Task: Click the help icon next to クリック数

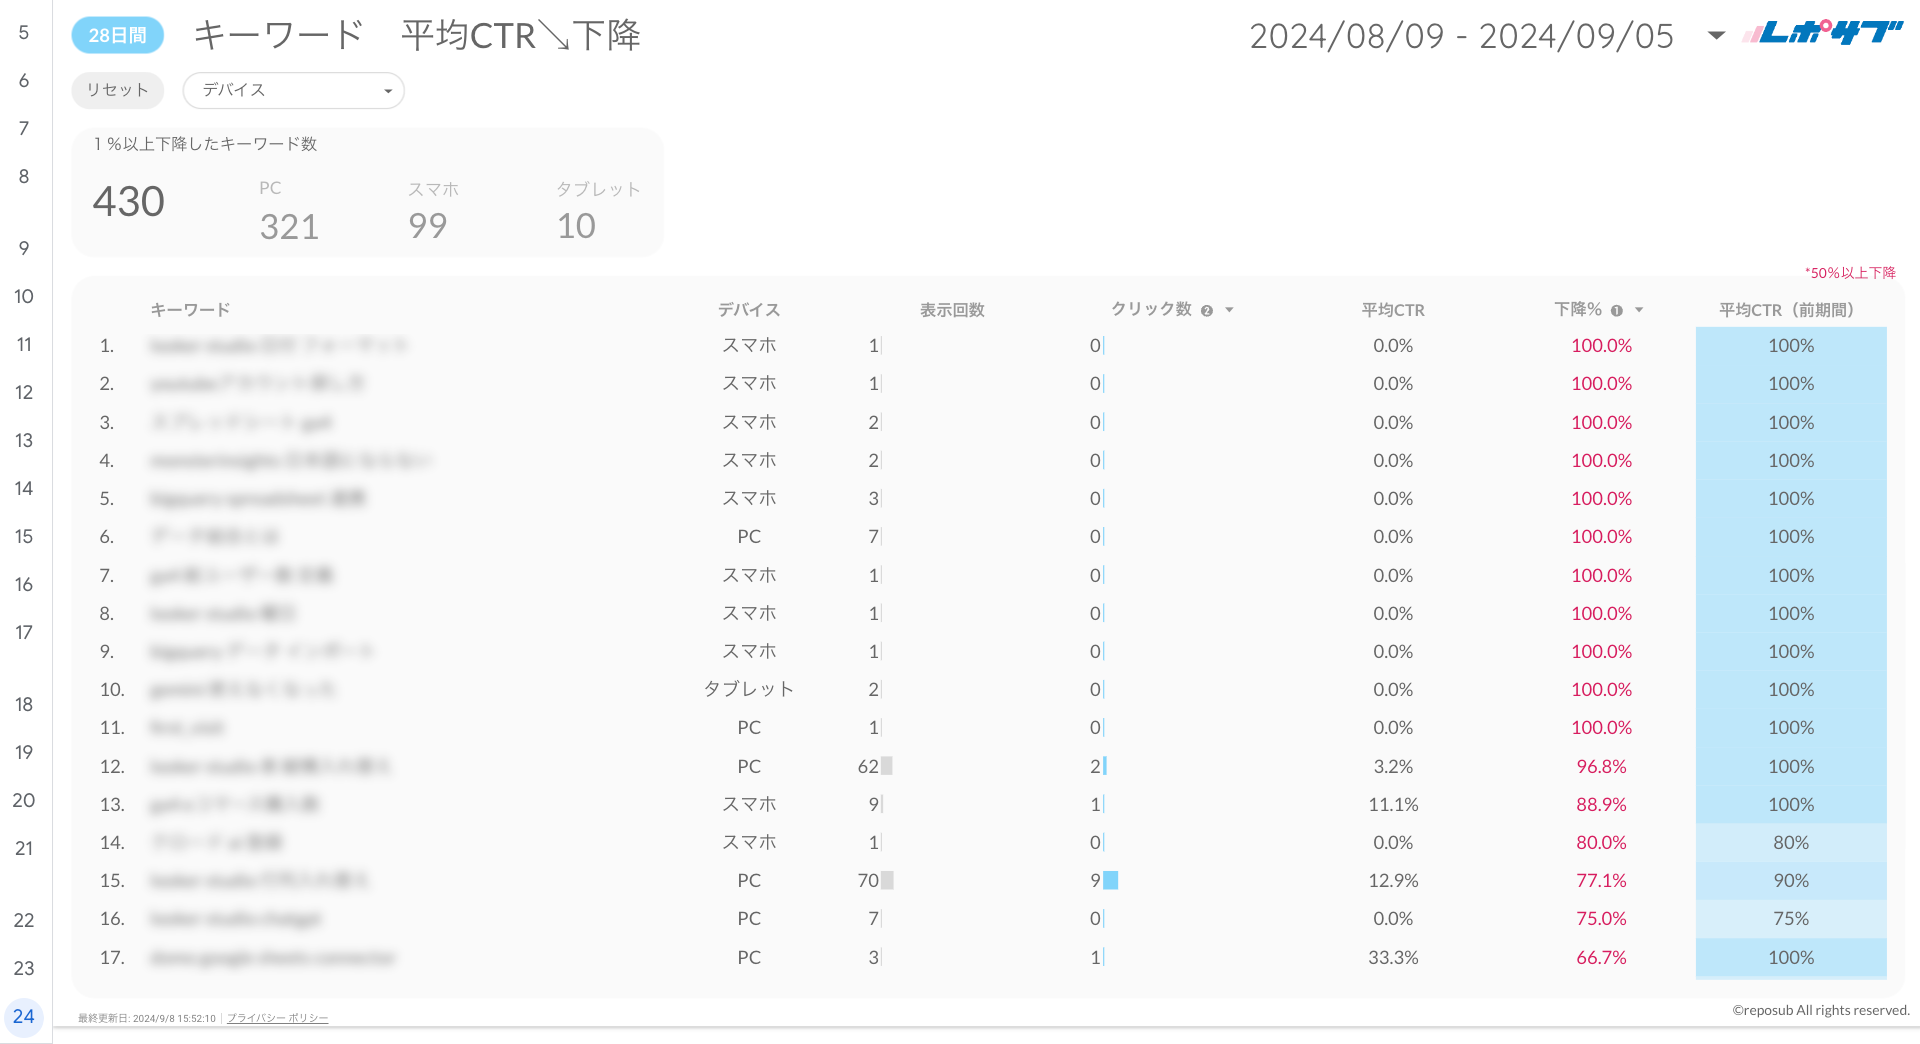Action: [x=1207, y=311]
